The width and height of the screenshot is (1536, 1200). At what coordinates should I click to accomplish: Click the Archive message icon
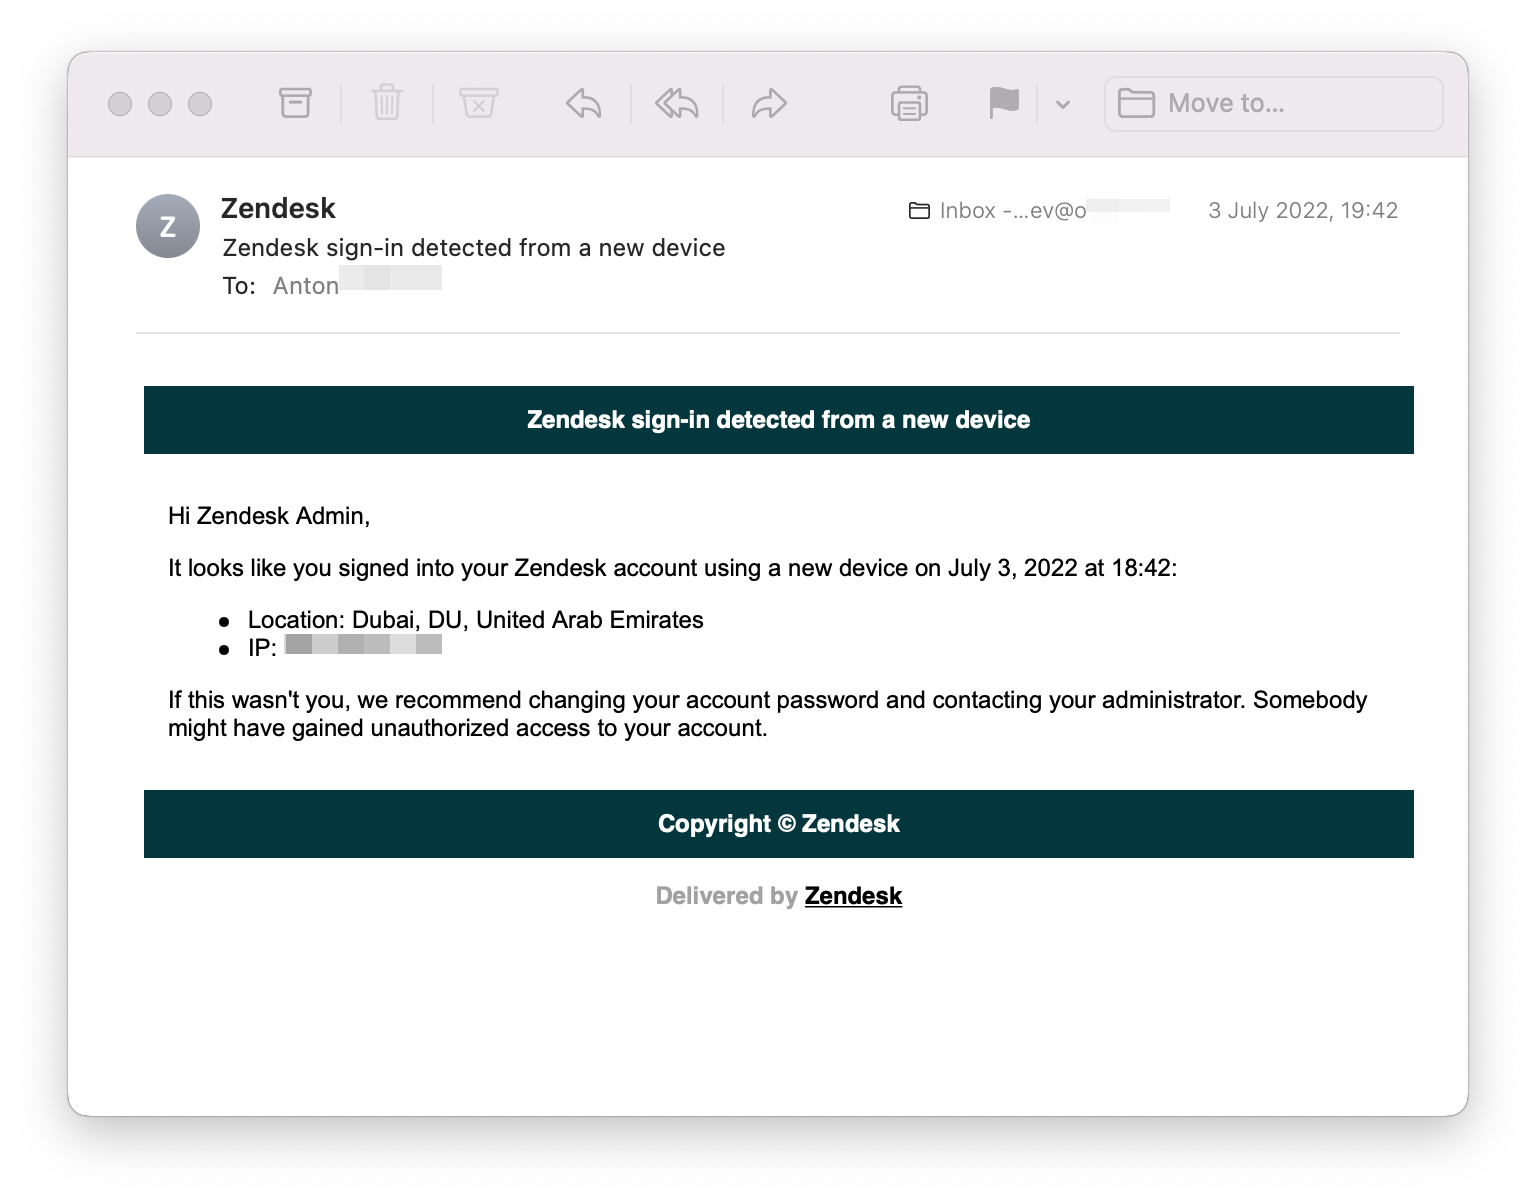tap(295, 103)
